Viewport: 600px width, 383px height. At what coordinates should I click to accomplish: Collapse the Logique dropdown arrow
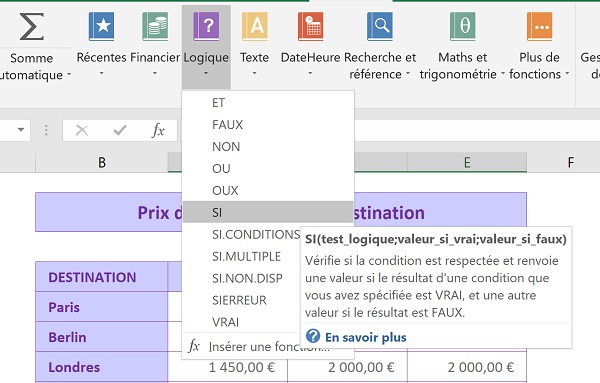point(206,73)
